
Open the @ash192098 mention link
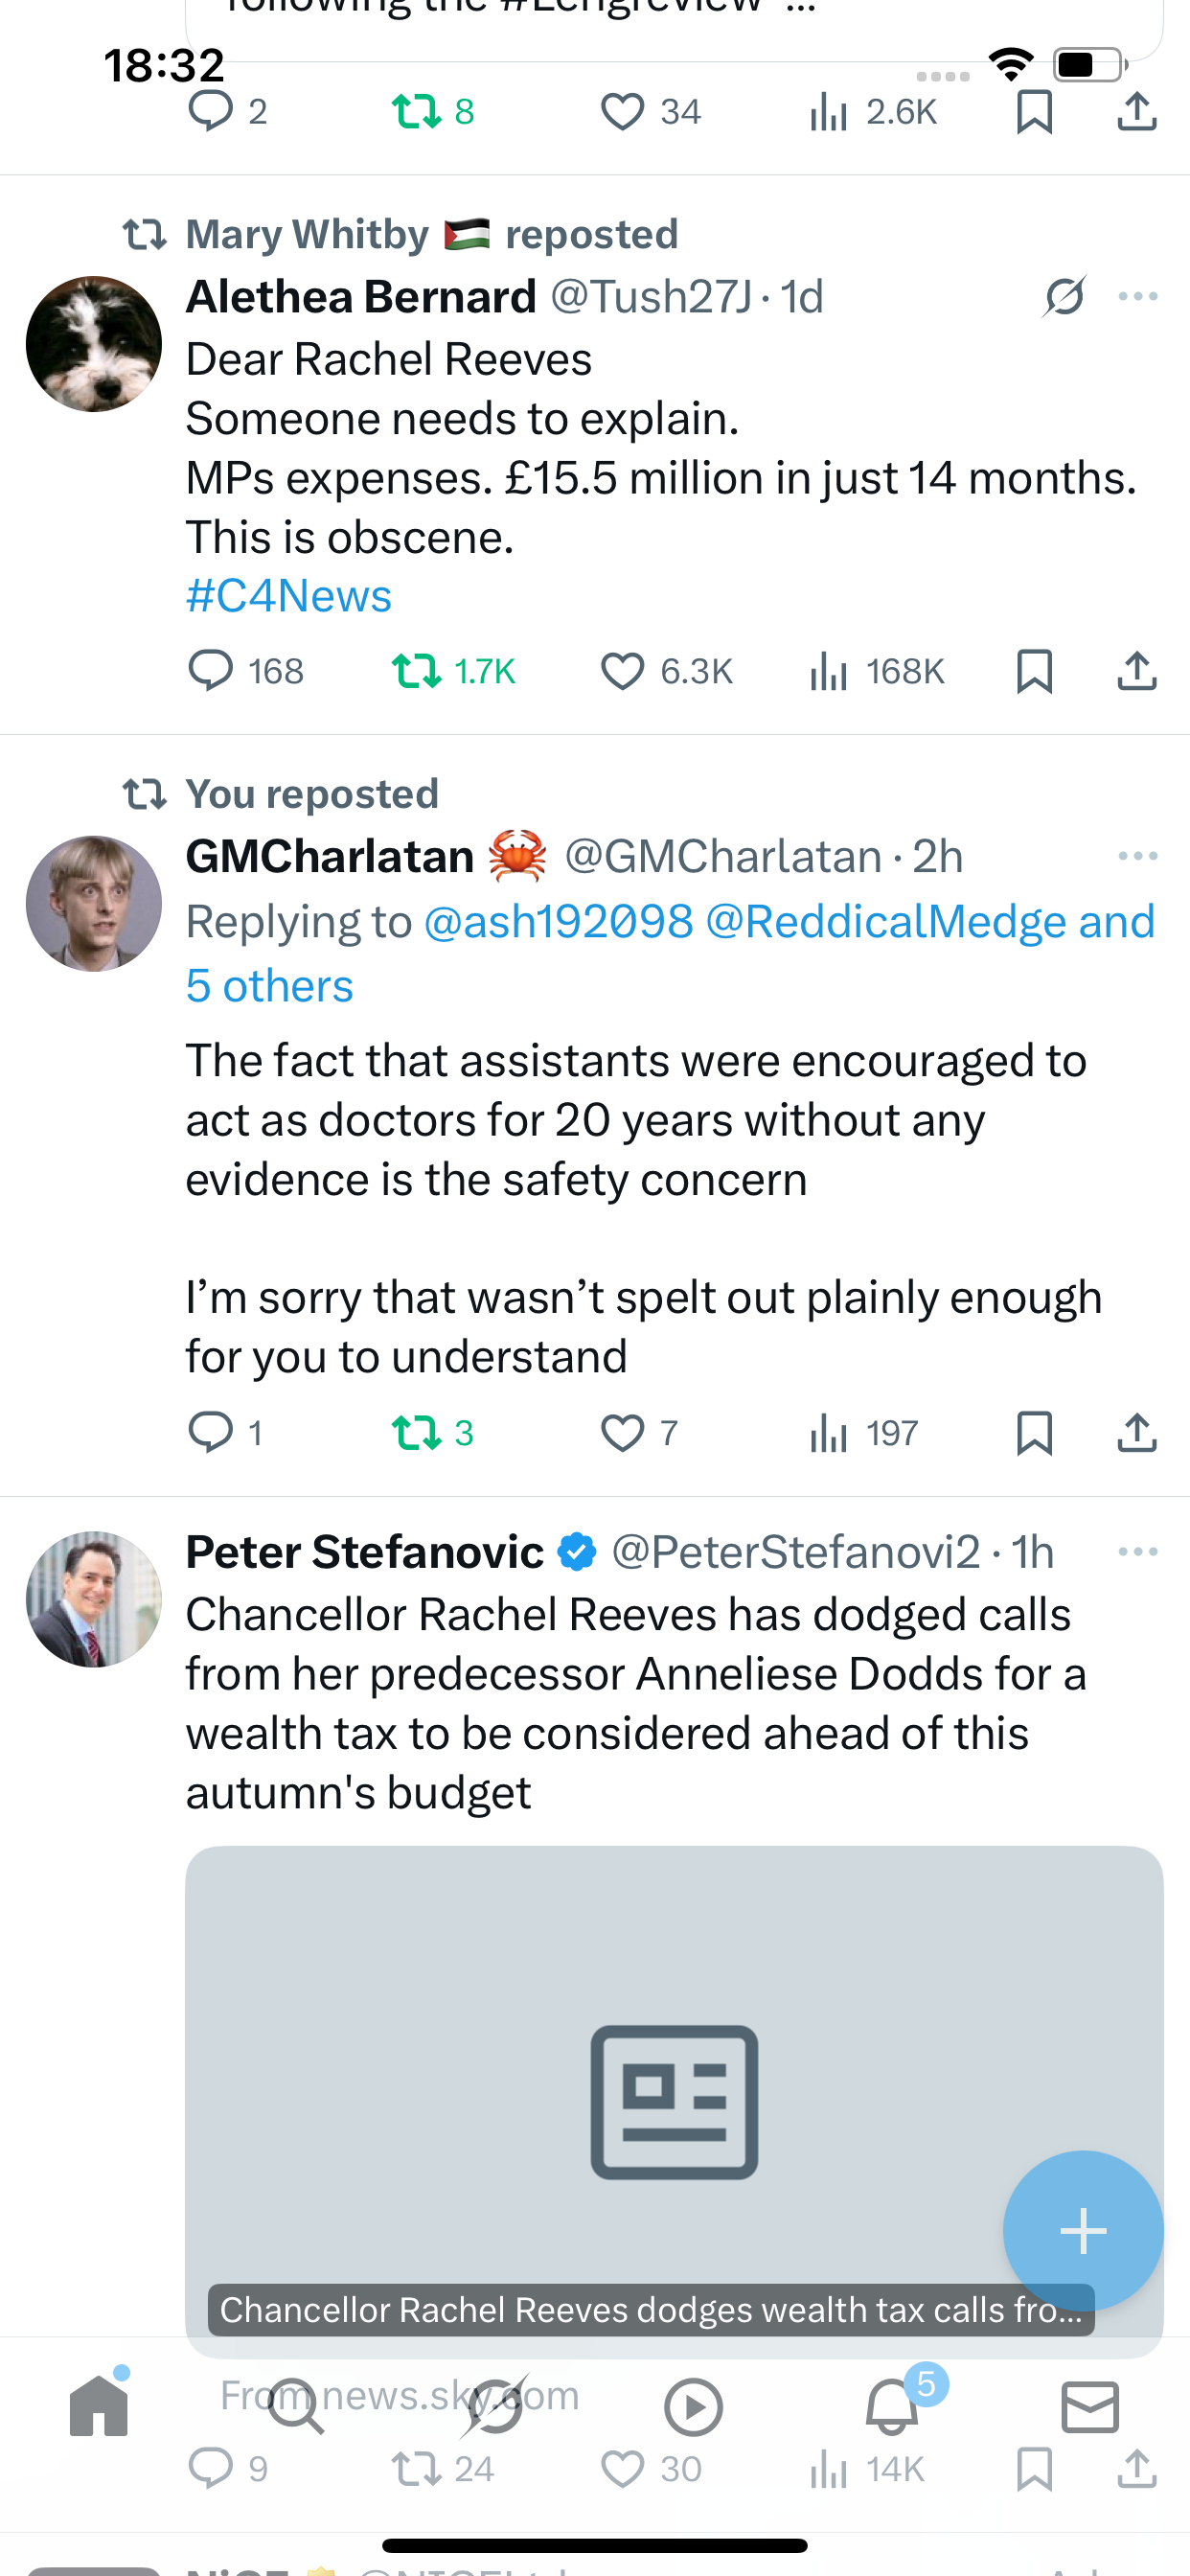click(558, 922)
